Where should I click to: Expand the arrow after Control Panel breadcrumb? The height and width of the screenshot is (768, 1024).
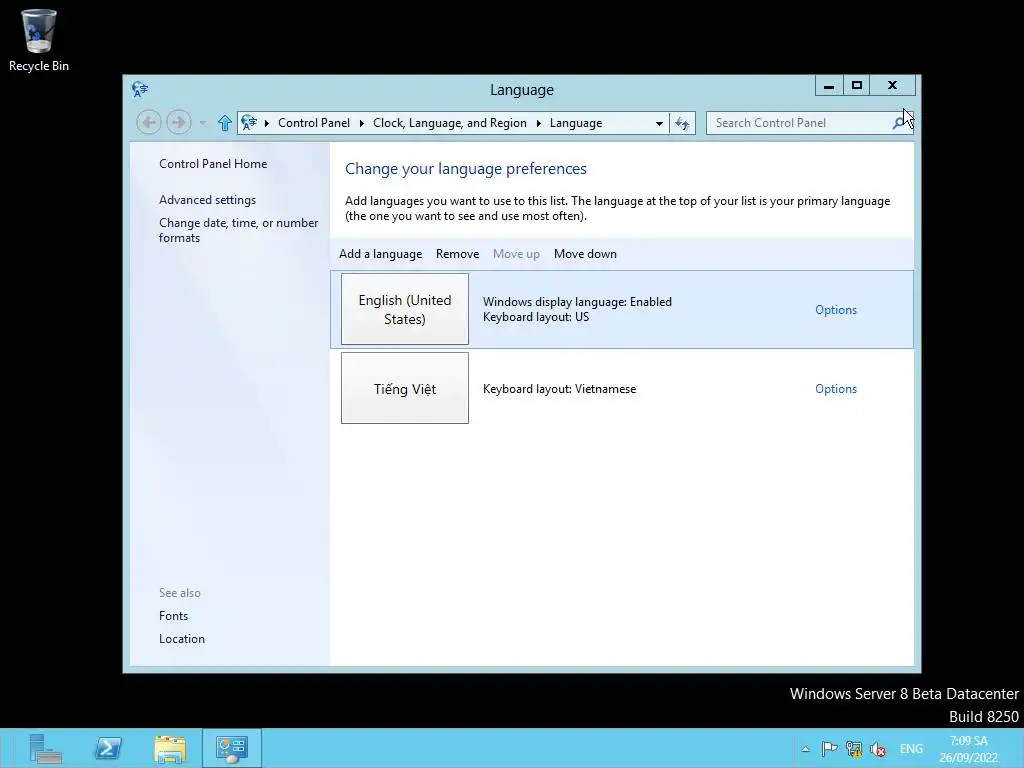coord(362,123)
